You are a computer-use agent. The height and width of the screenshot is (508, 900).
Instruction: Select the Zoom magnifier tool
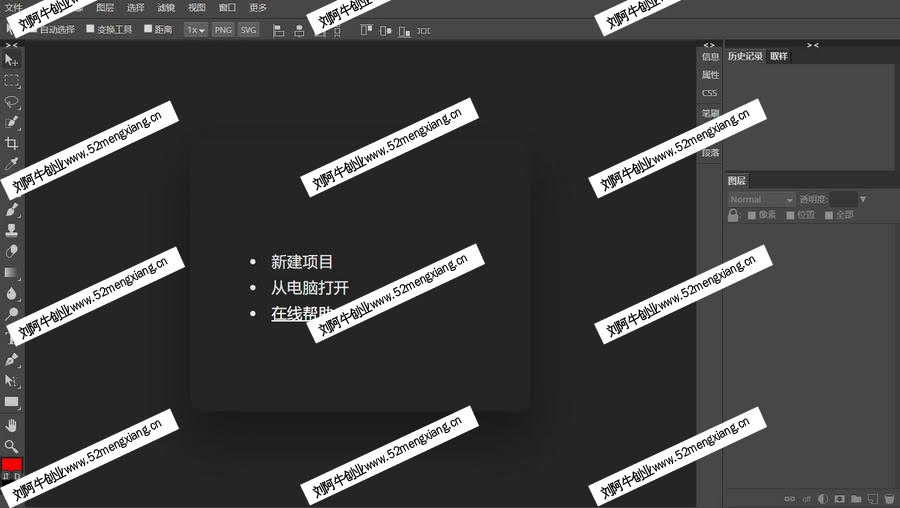coord(11,446)
